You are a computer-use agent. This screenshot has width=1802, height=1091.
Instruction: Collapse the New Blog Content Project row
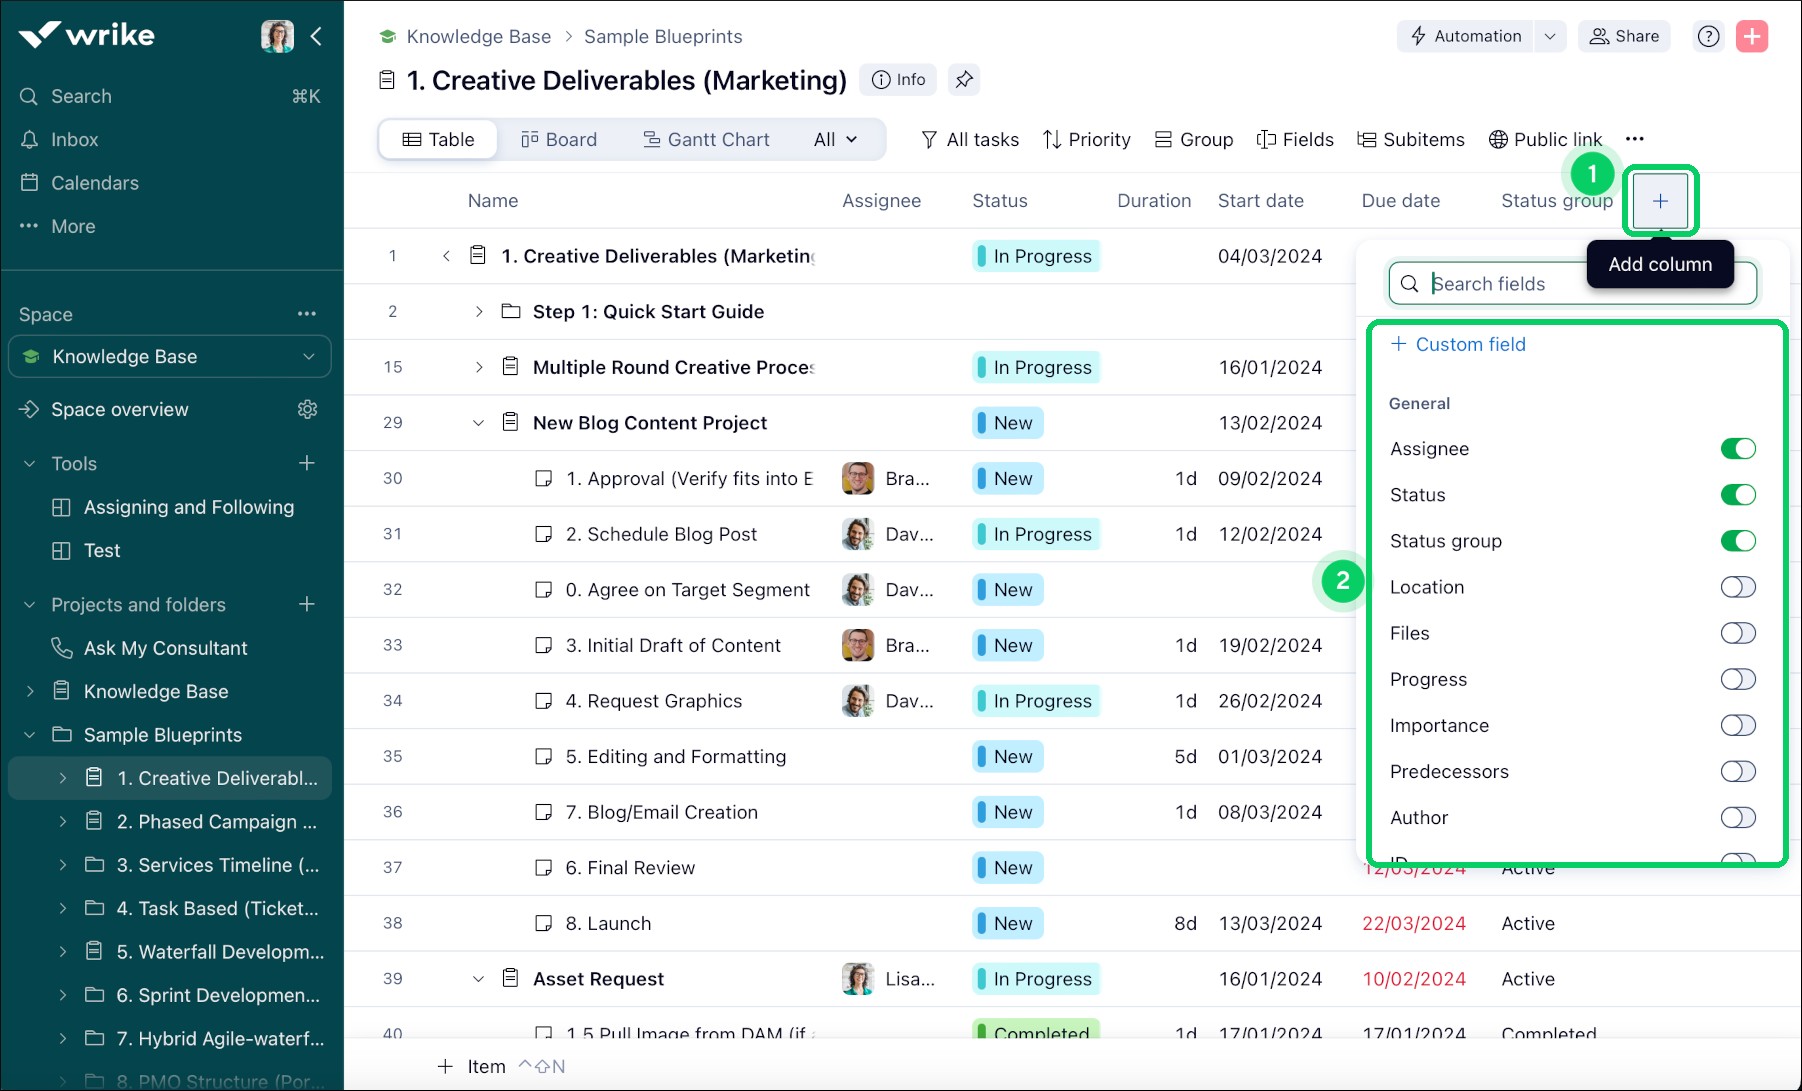coord(478,422)
